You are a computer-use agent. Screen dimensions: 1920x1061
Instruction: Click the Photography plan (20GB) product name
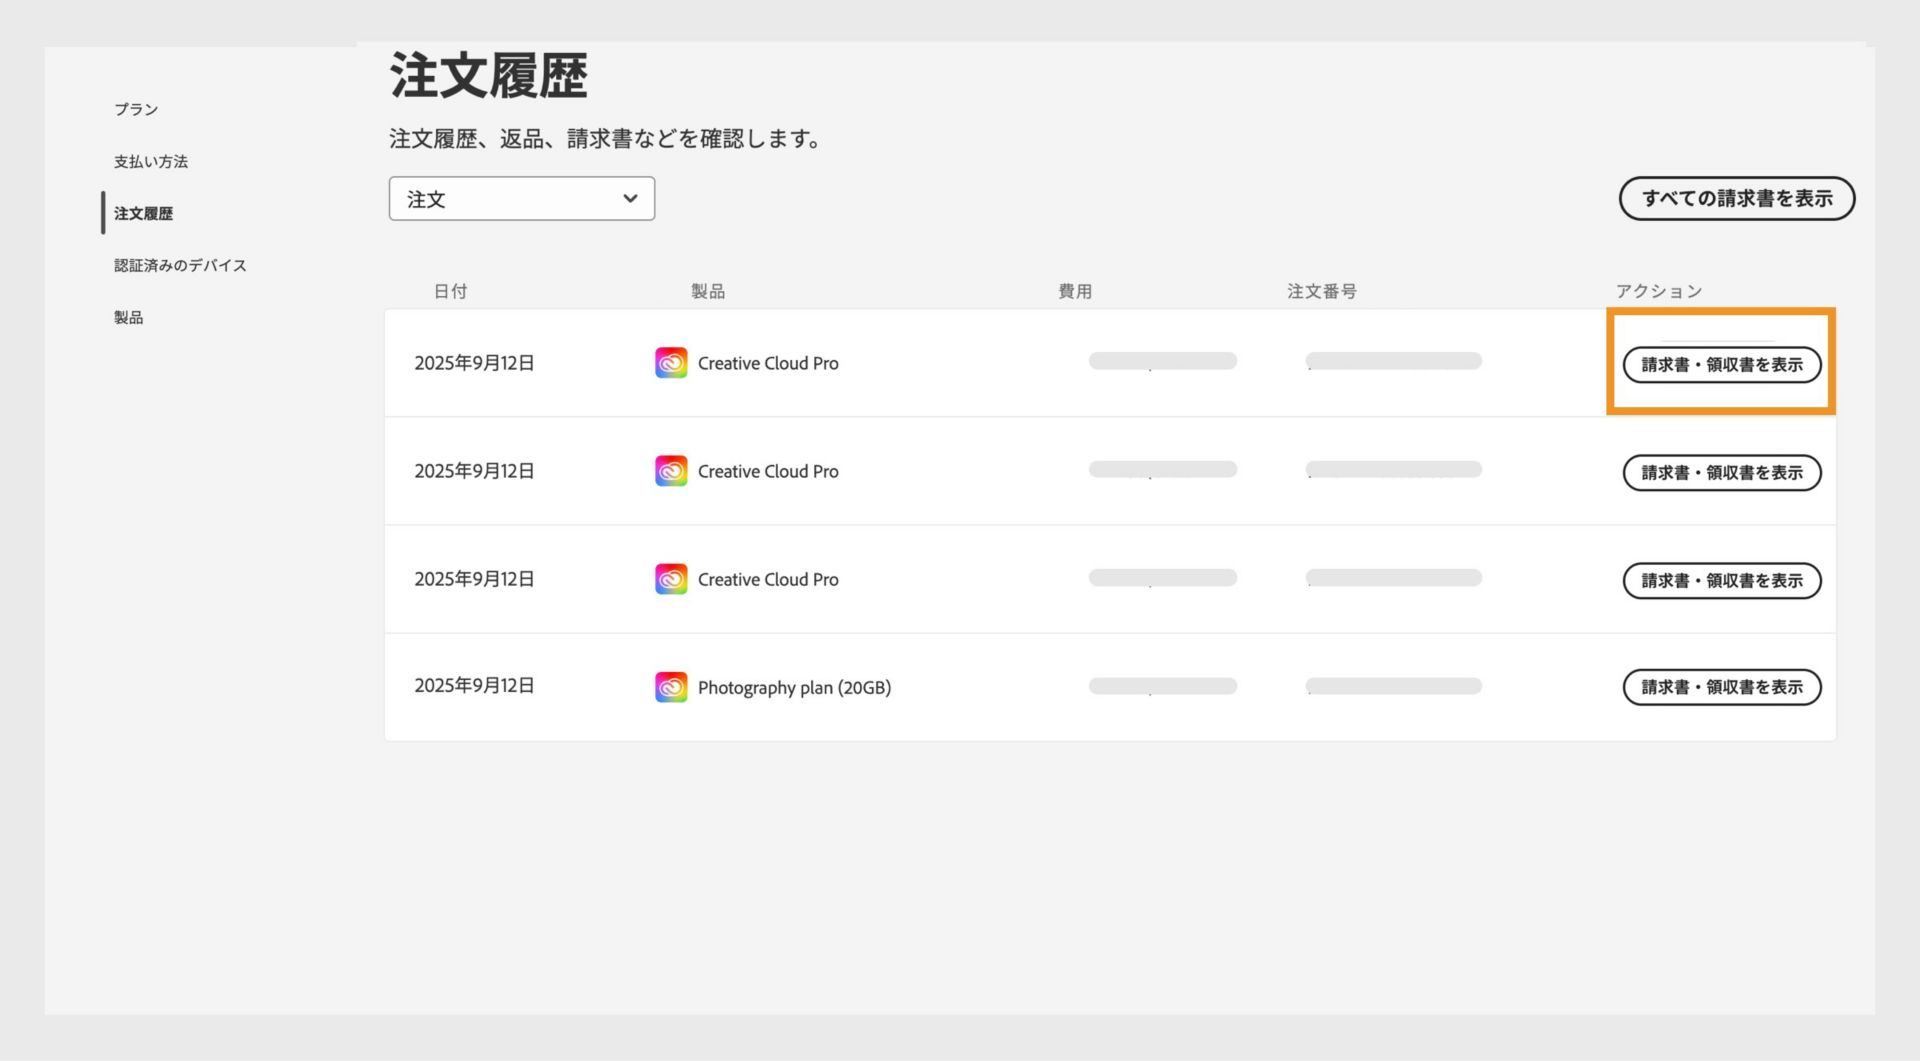pos(794,687)
